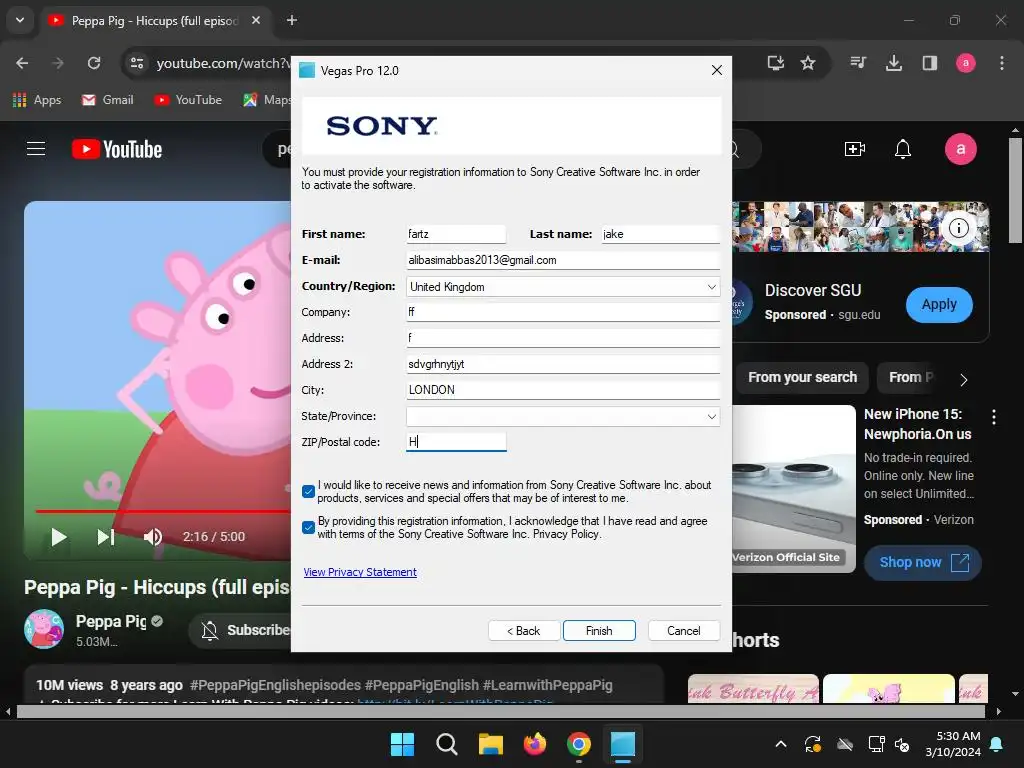Viewport: 1024px width, 768px height.
Task: Select From your search chip
Action: 803,377
